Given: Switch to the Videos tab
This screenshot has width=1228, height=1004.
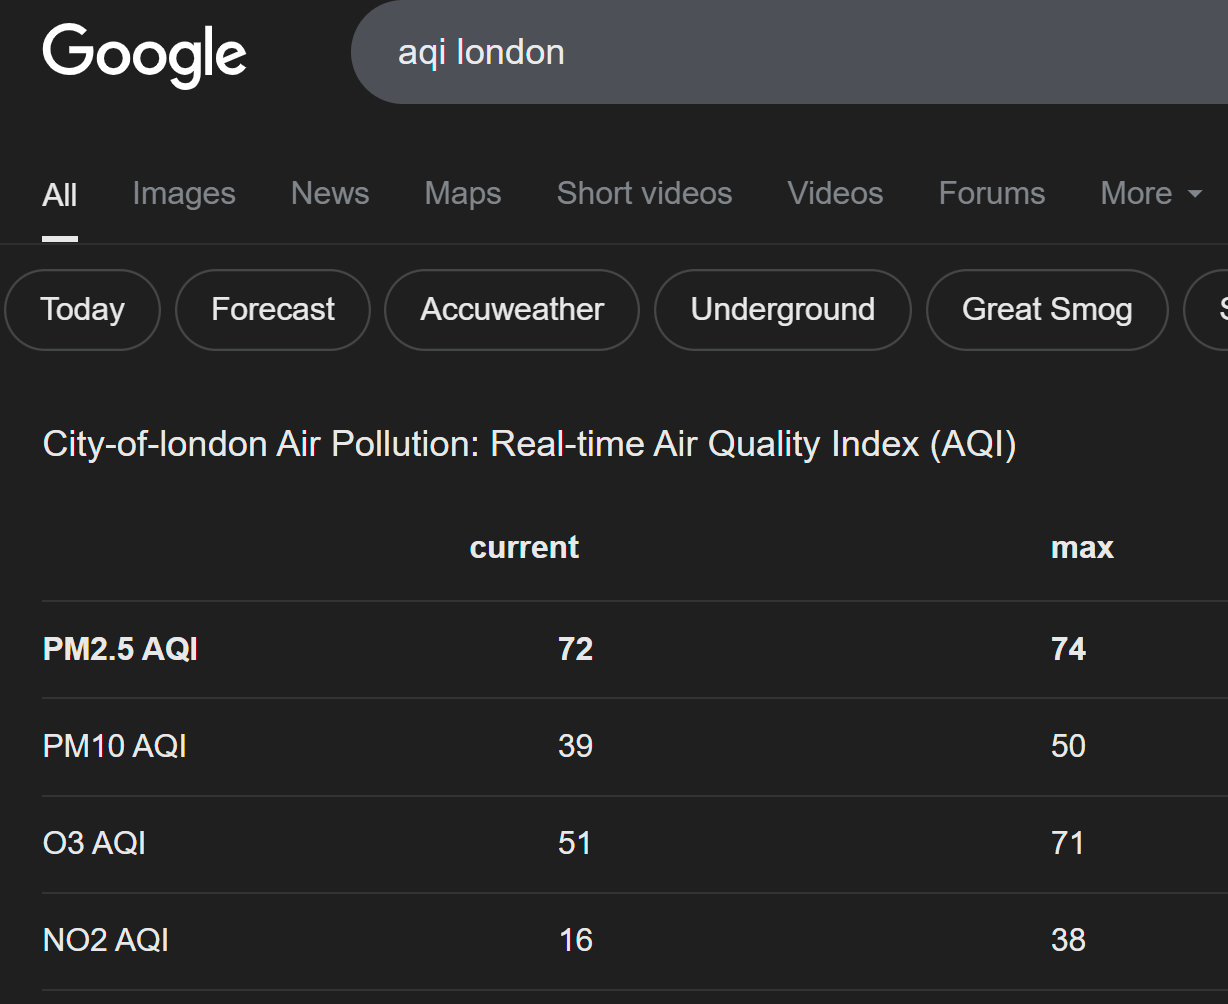Looking at the screenshot, I should [835, 193].
